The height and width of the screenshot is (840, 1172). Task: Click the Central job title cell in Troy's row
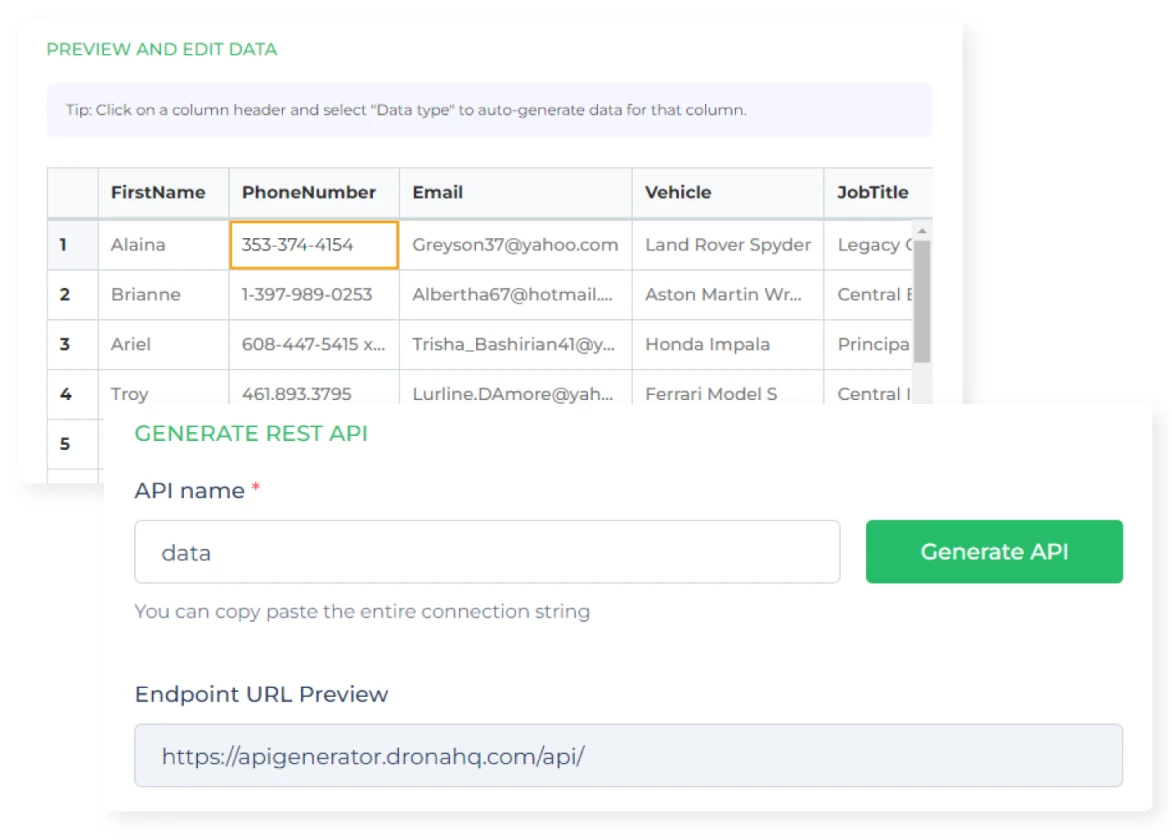point(869,389)
